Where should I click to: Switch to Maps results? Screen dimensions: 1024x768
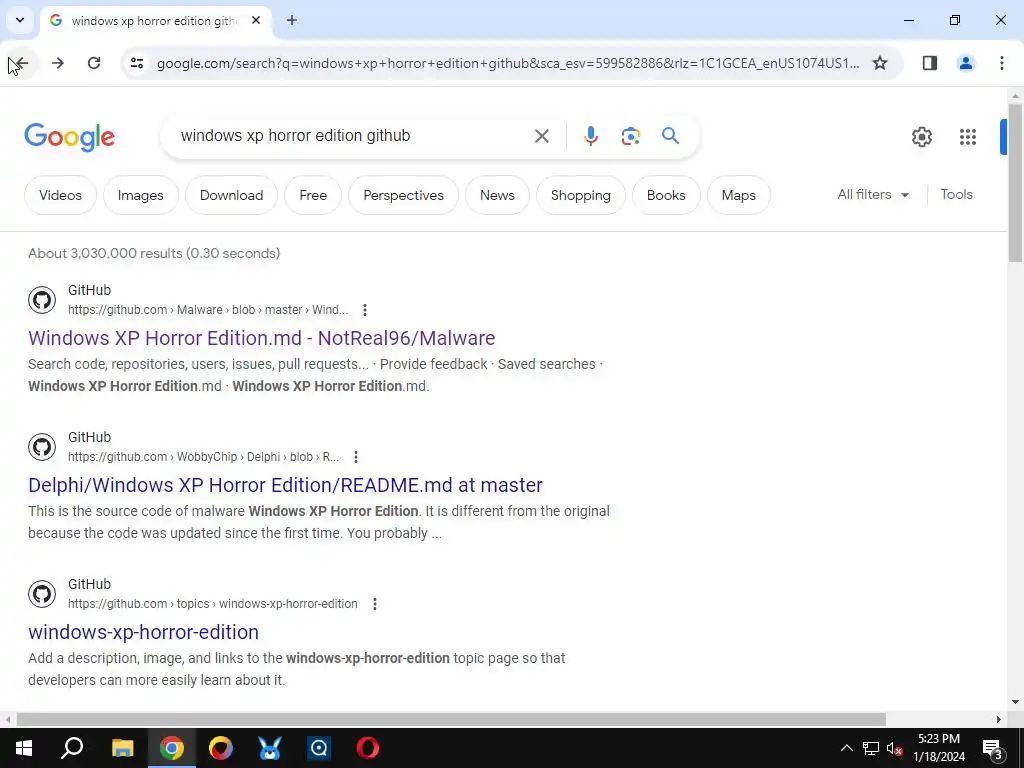pos(739,195)
